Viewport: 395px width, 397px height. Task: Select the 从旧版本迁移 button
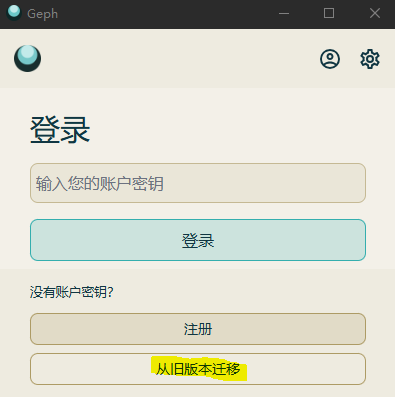198,369
